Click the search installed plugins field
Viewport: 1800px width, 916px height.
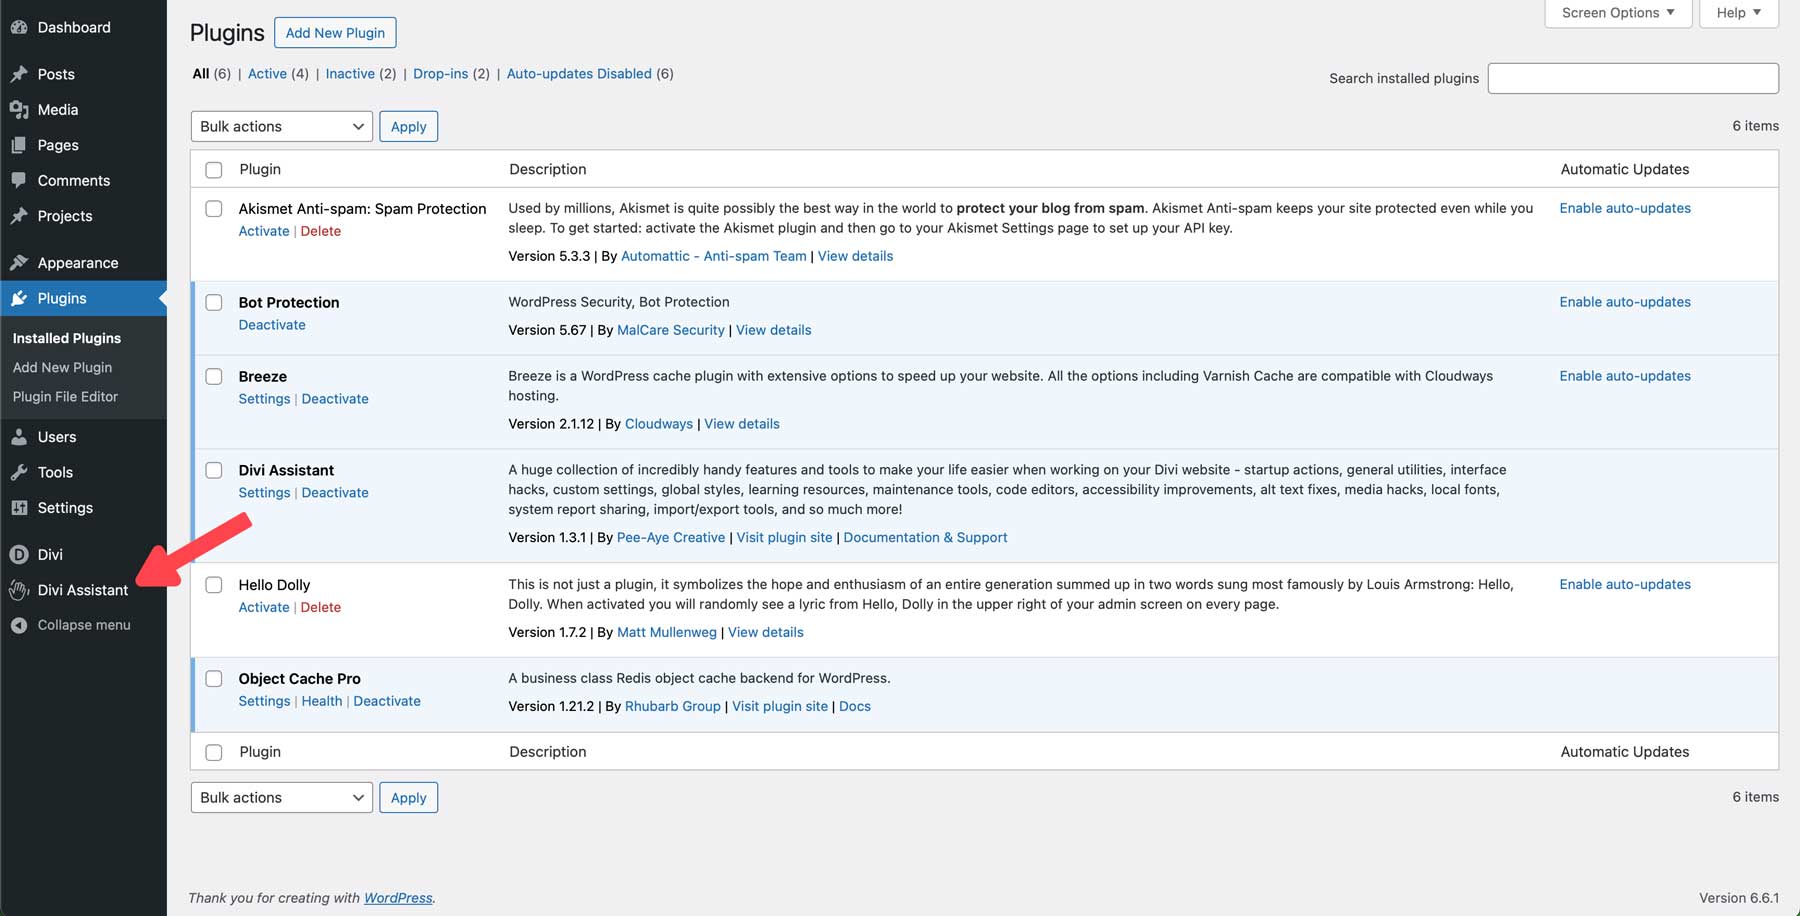coord(1633,78)
